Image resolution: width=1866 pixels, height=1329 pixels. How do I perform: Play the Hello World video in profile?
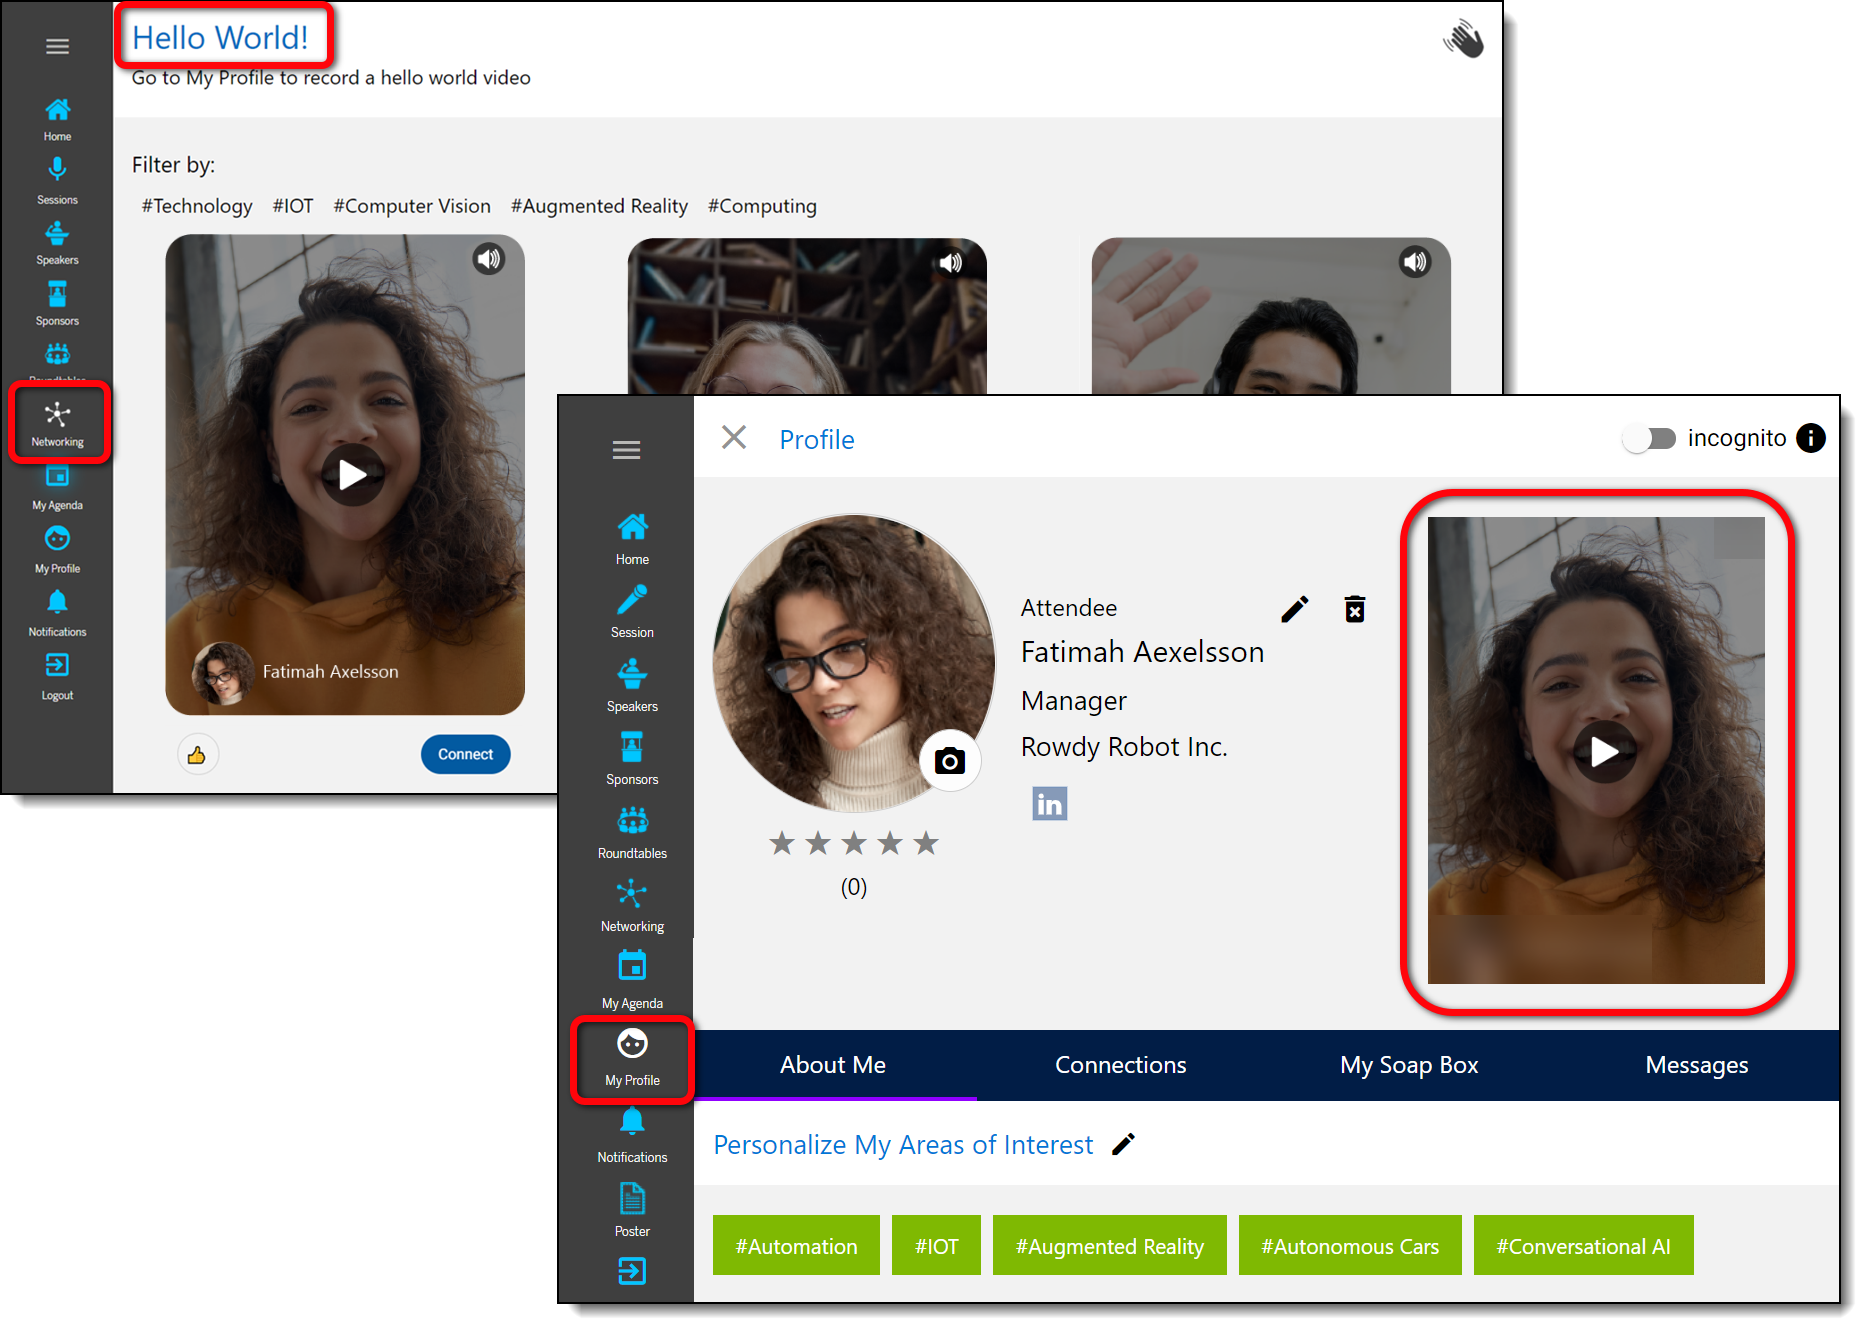(1603, 751)
